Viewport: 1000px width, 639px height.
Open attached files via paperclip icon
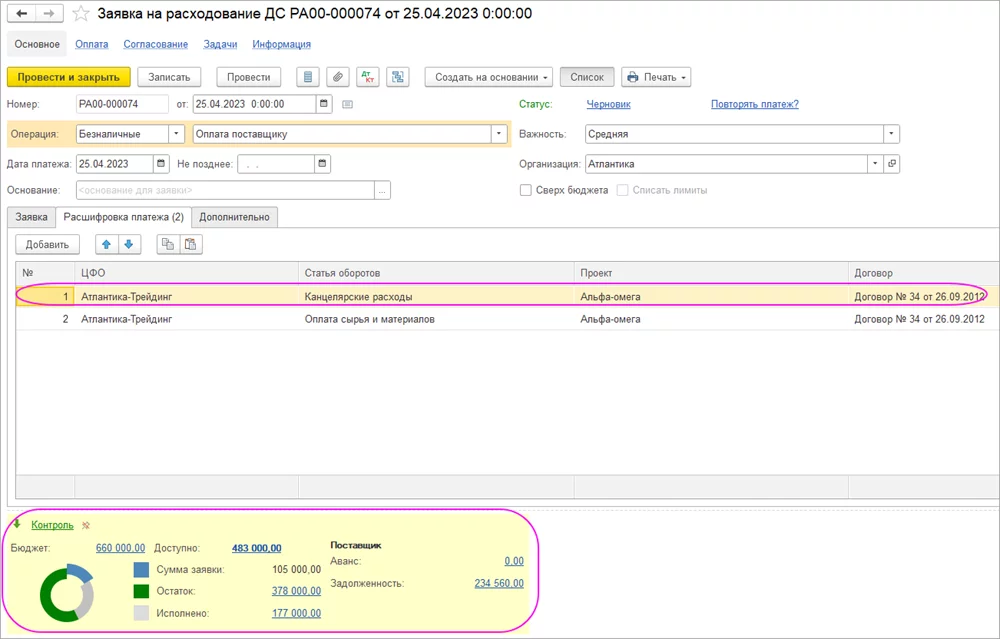point(338,77)
